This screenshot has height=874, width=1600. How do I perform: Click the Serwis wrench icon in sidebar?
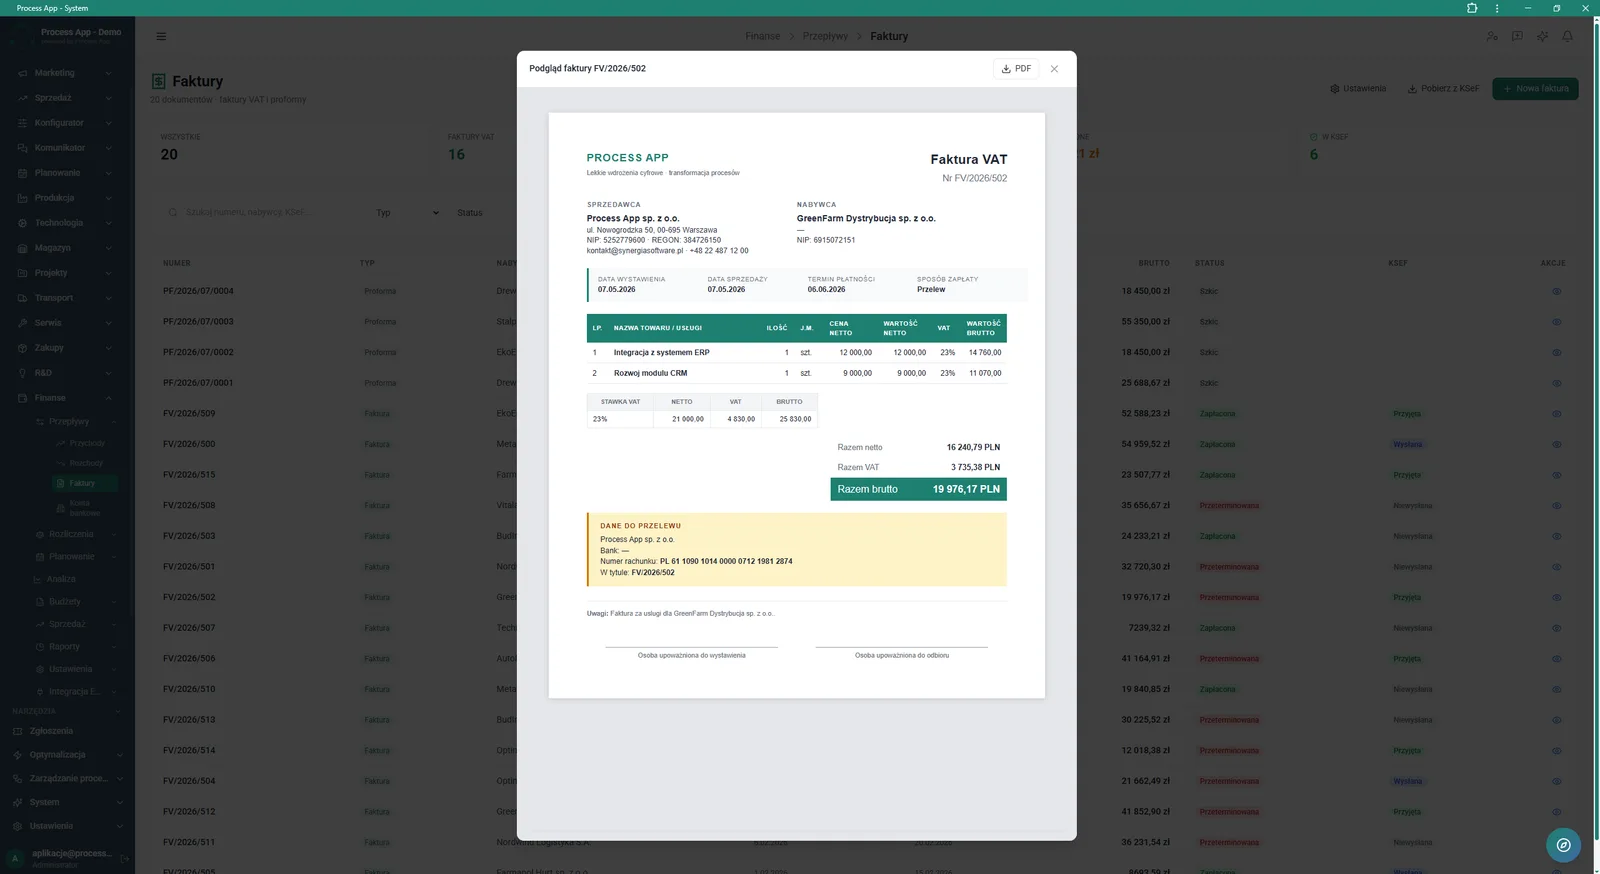point(22,323)
